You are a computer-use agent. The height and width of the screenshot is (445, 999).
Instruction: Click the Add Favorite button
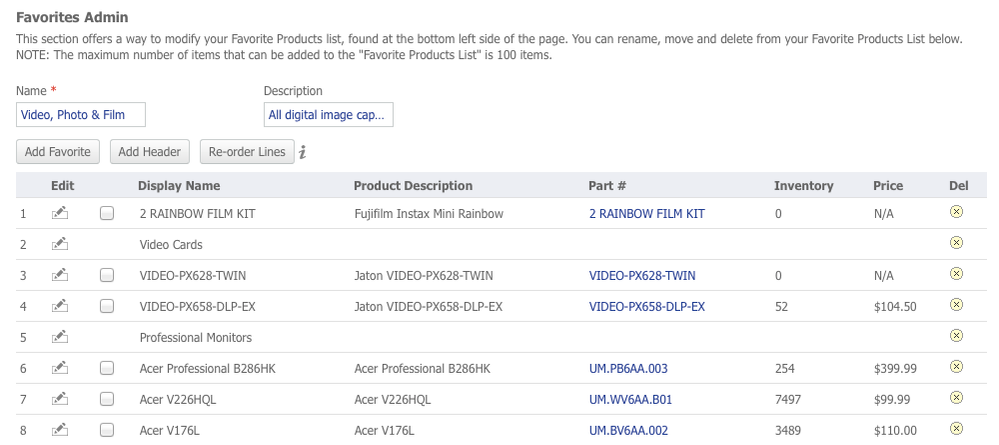point(59,152)
